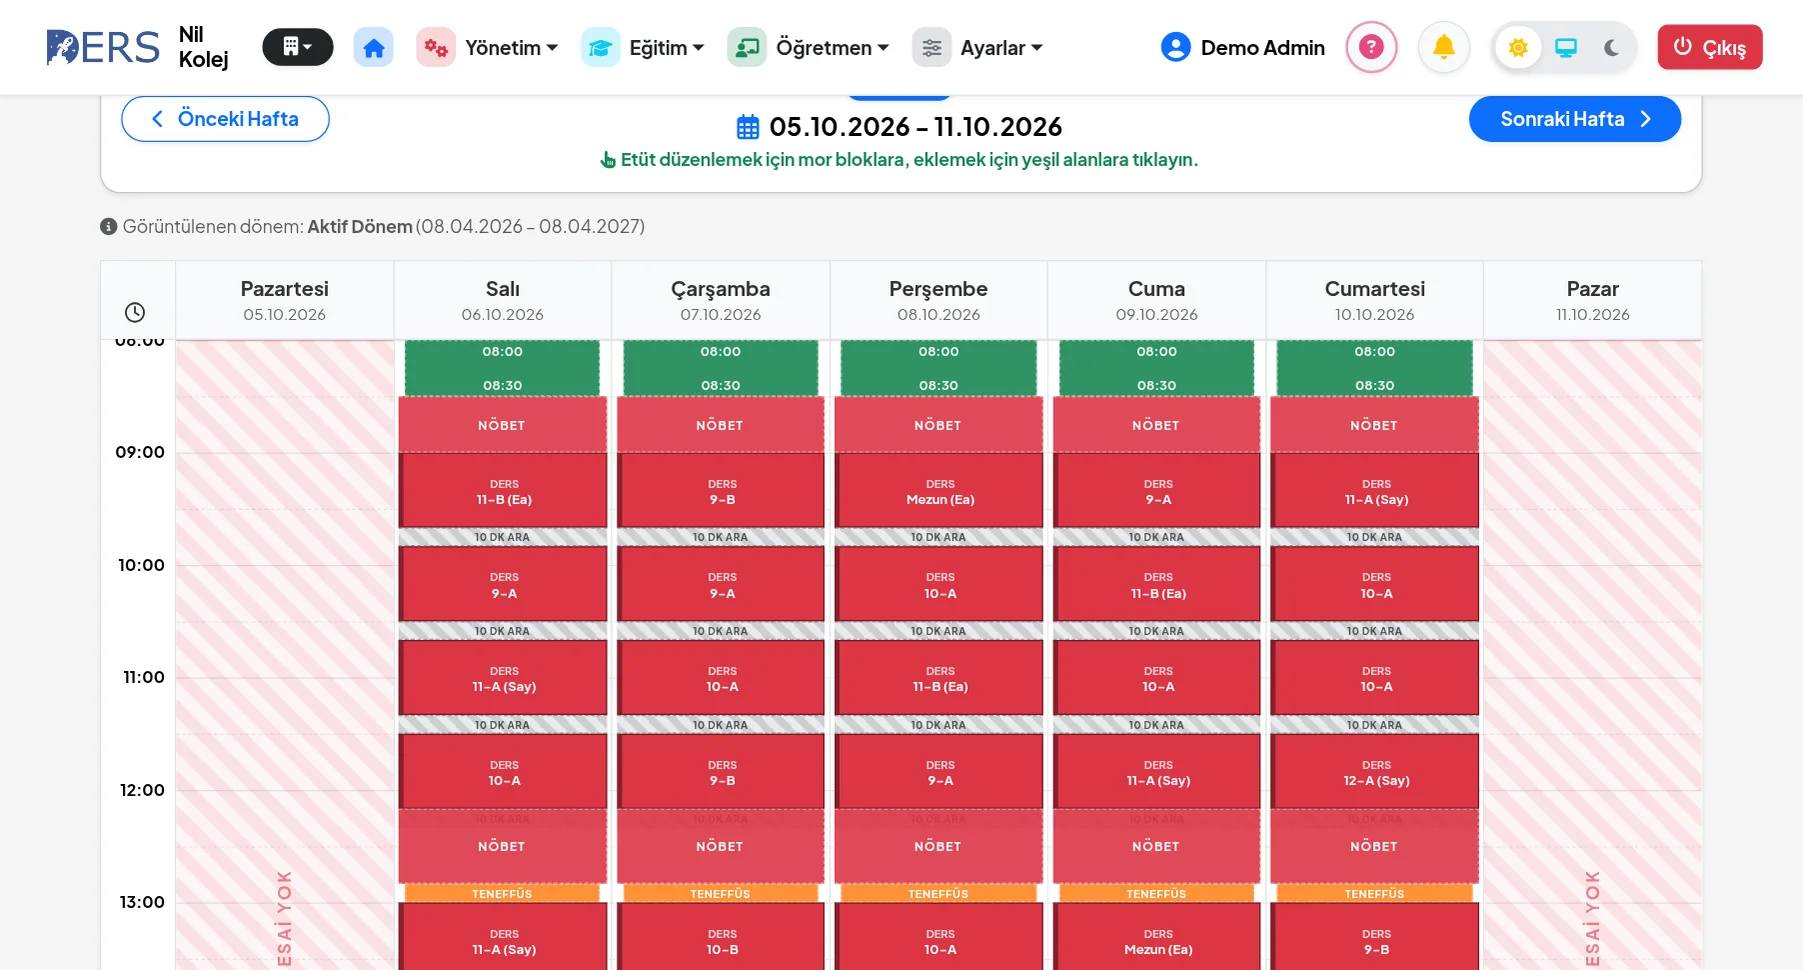Enable dark mode moon toggle
Image resolution: width=1803 pixels, height=970 pixels.
[x=1611, y=47]
